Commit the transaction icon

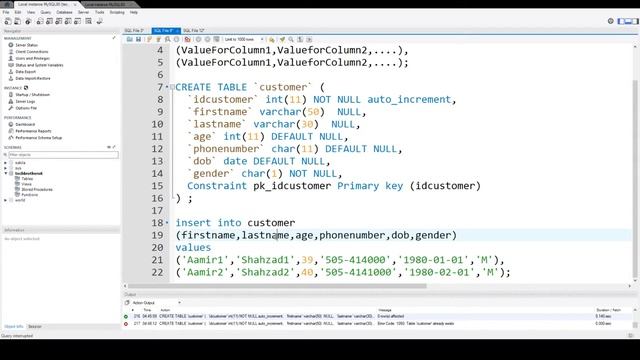(198, 40)
